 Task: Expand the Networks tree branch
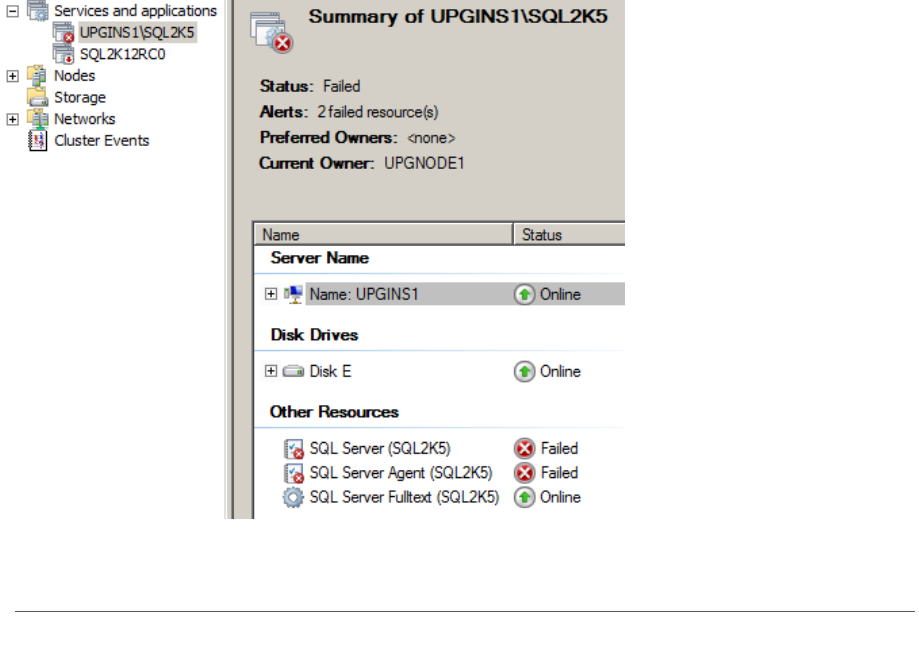pyautogui.click(x=12, y=119)
